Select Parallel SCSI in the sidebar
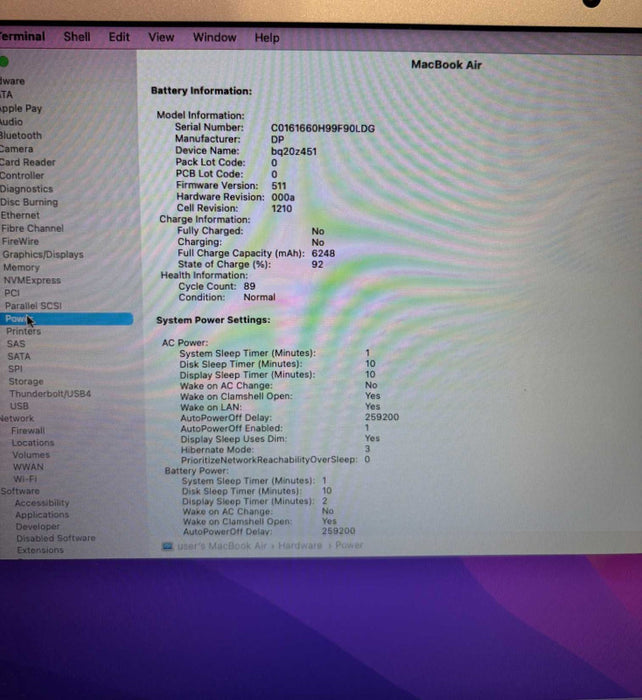Viewport: 642px width, 700px height. [x=33, y=306]
